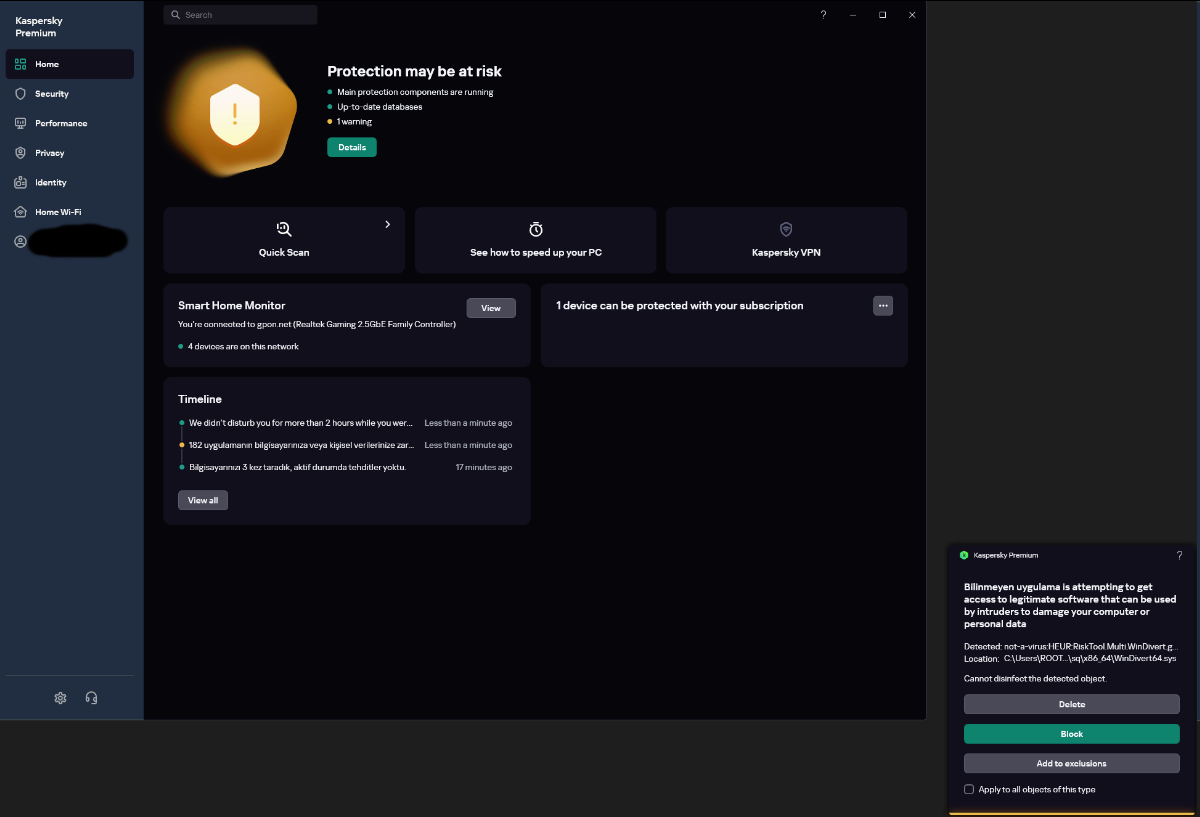Click Add to exclusions in notification
Viewport: 1200px width, 817px height.
click(x=1072, y=763)
